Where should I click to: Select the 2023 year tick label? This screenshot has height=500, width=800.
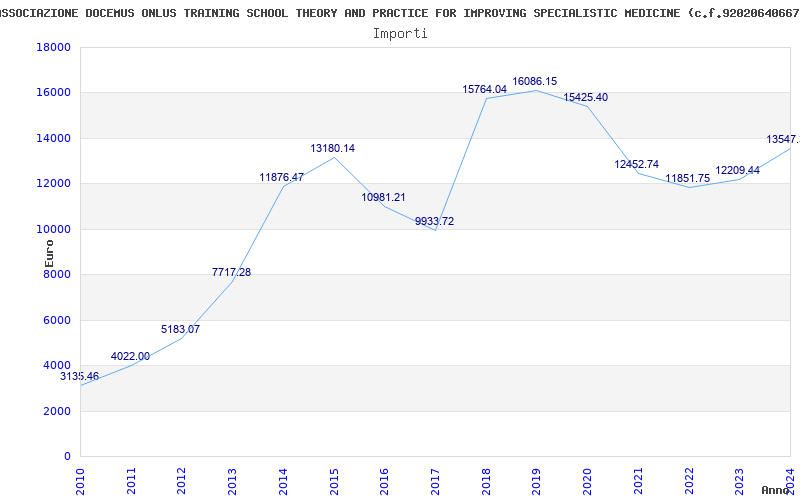tap(739, 481)
